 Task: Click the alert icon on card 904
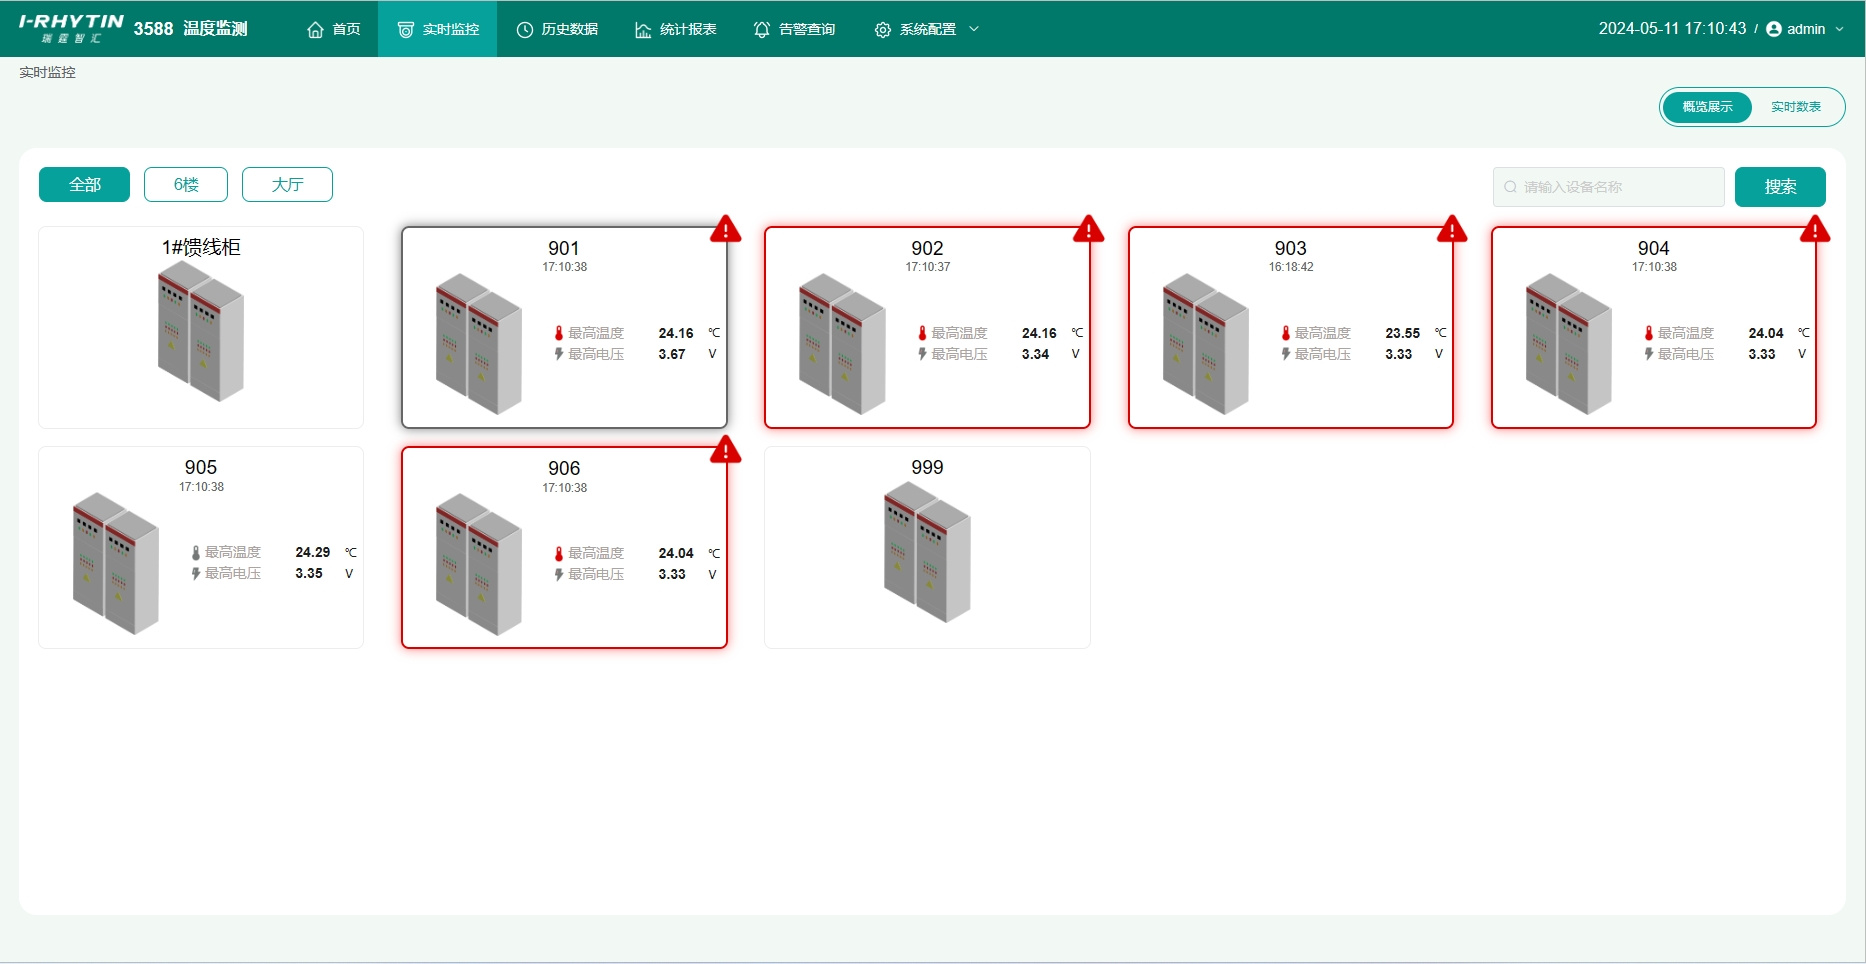(x=1814, y=230)
